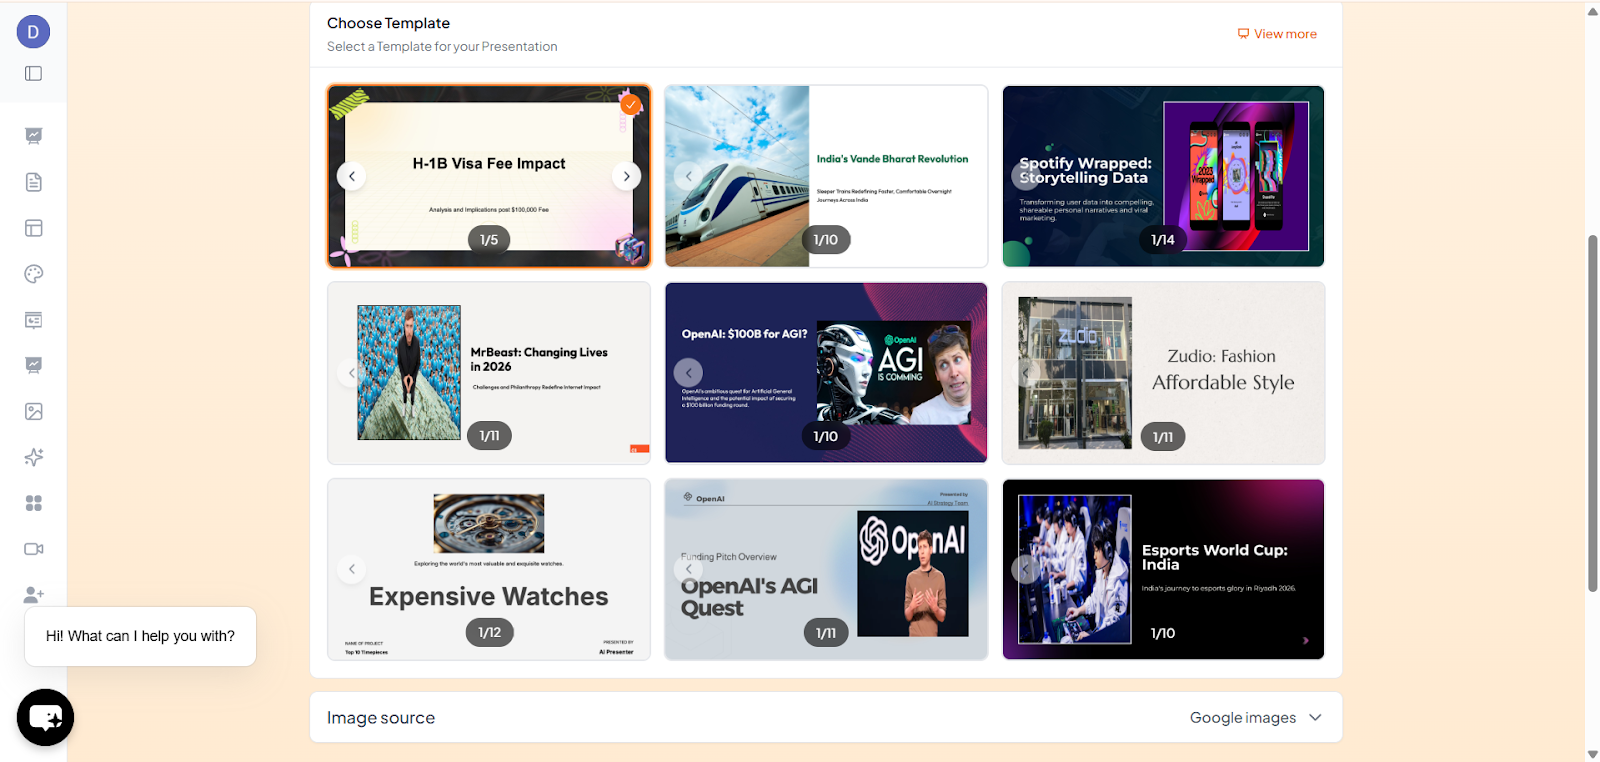Open the four-square apps grid icon in sidebar
Image resolution: width=1600 pixels, height=762 pixels.
33,503
